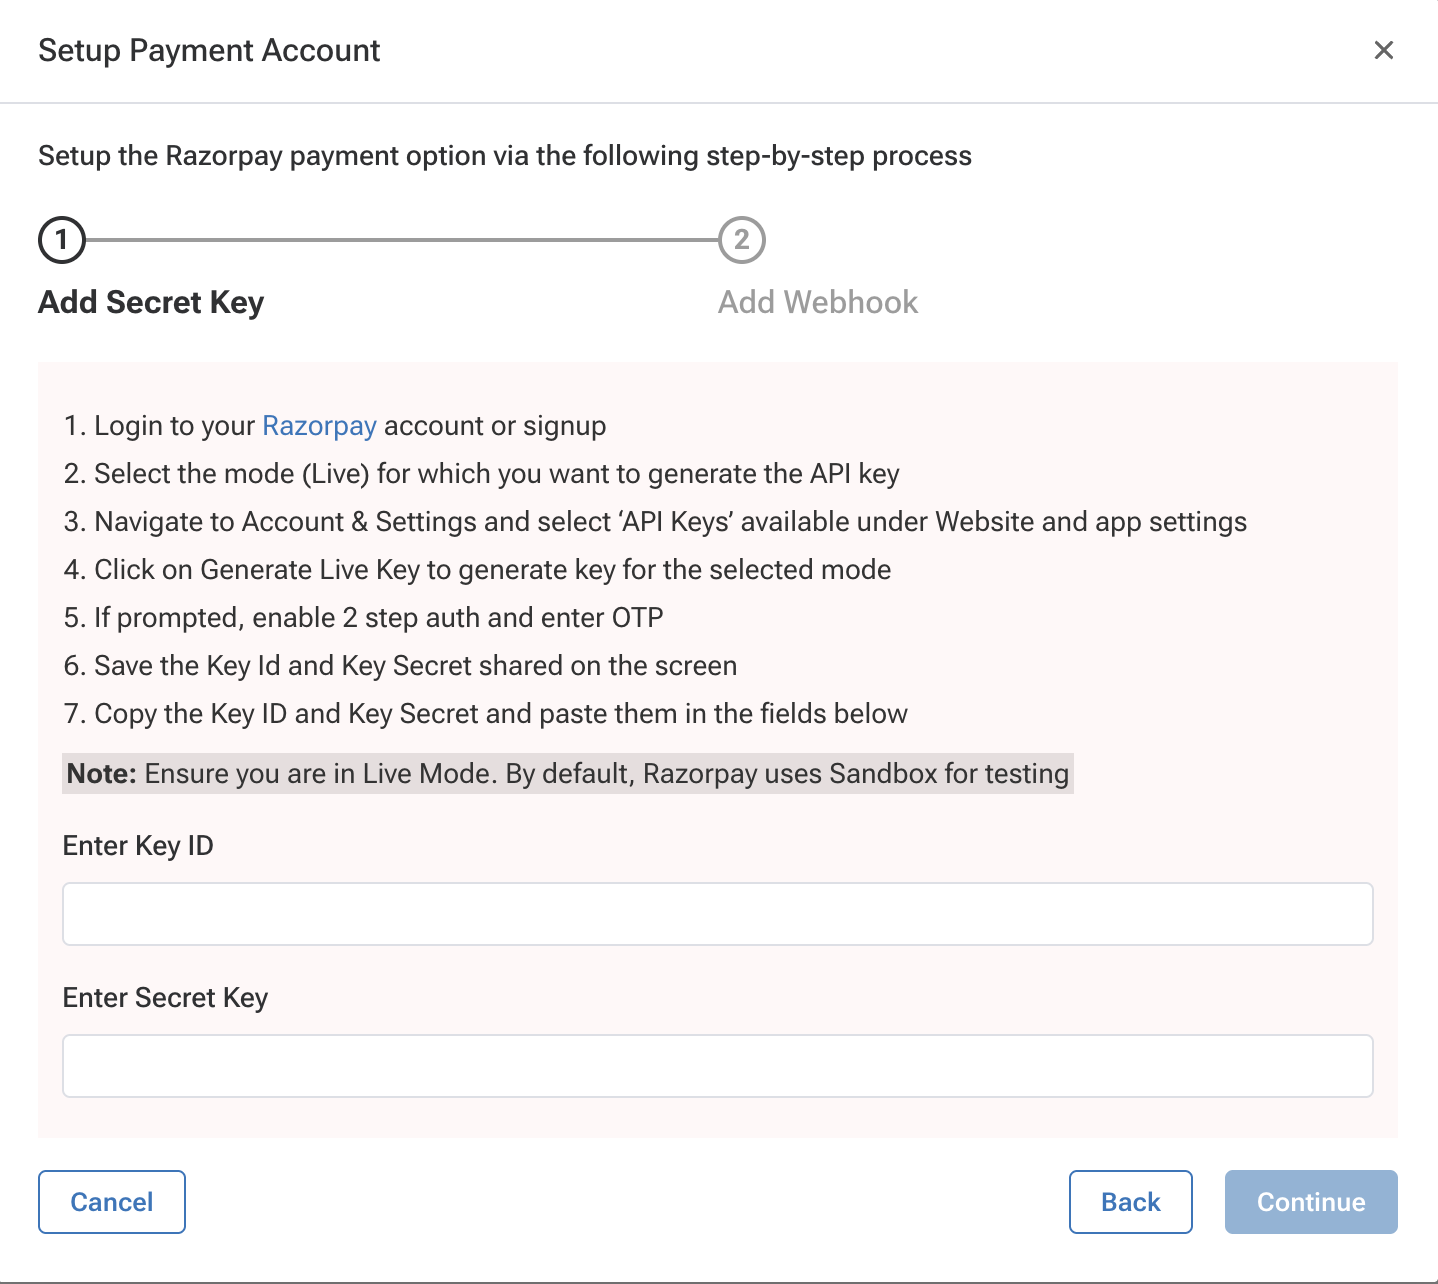Select step 1 circle indicator

(62, 240)
